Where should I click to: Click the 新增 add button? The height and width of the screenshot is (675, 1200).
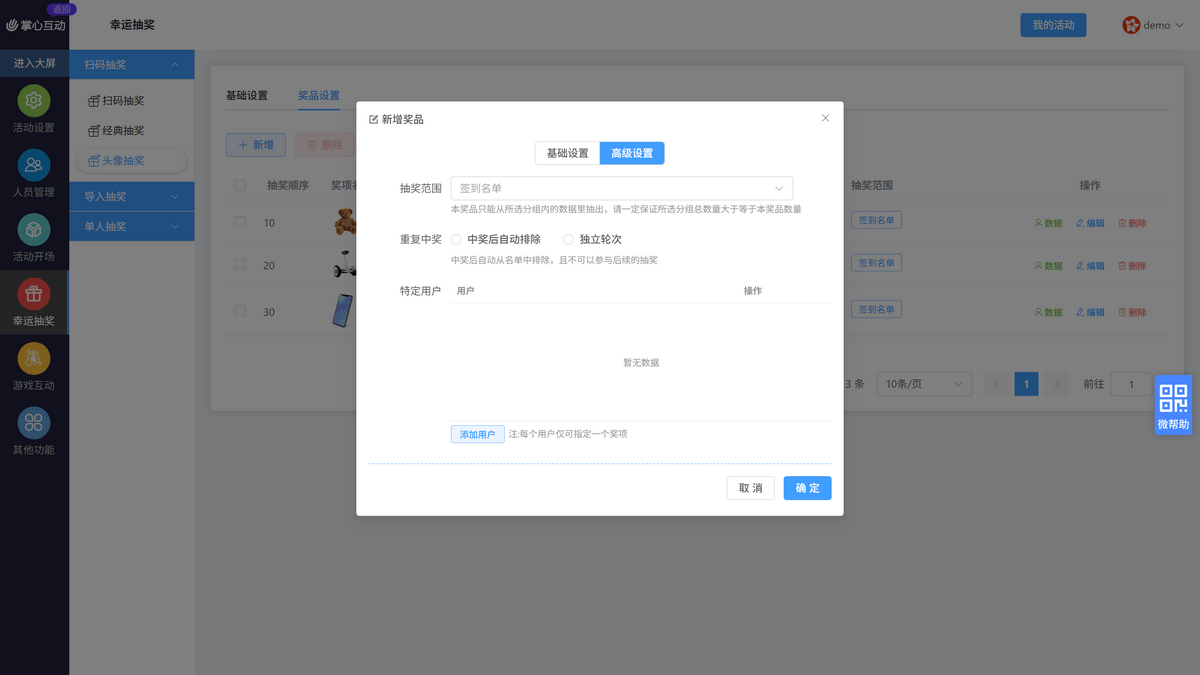[x=256, y=145]
